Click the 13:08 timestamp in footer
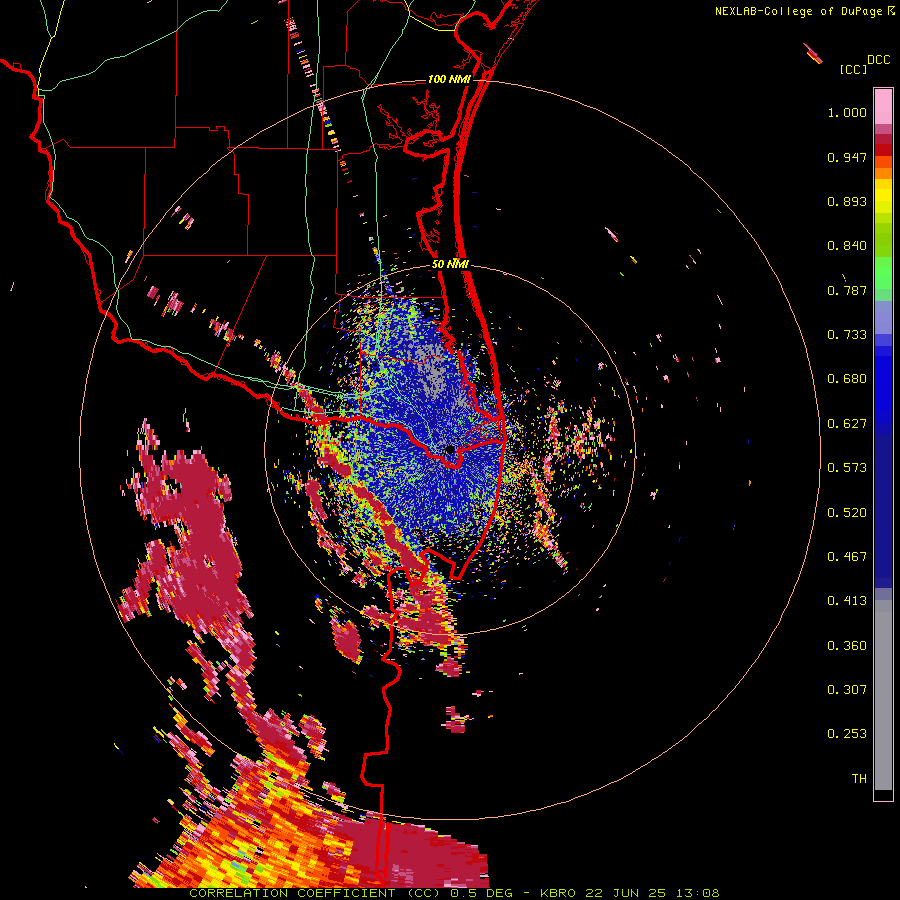The image size is (900, 900). pyautogui.click(x=697, y=893)
